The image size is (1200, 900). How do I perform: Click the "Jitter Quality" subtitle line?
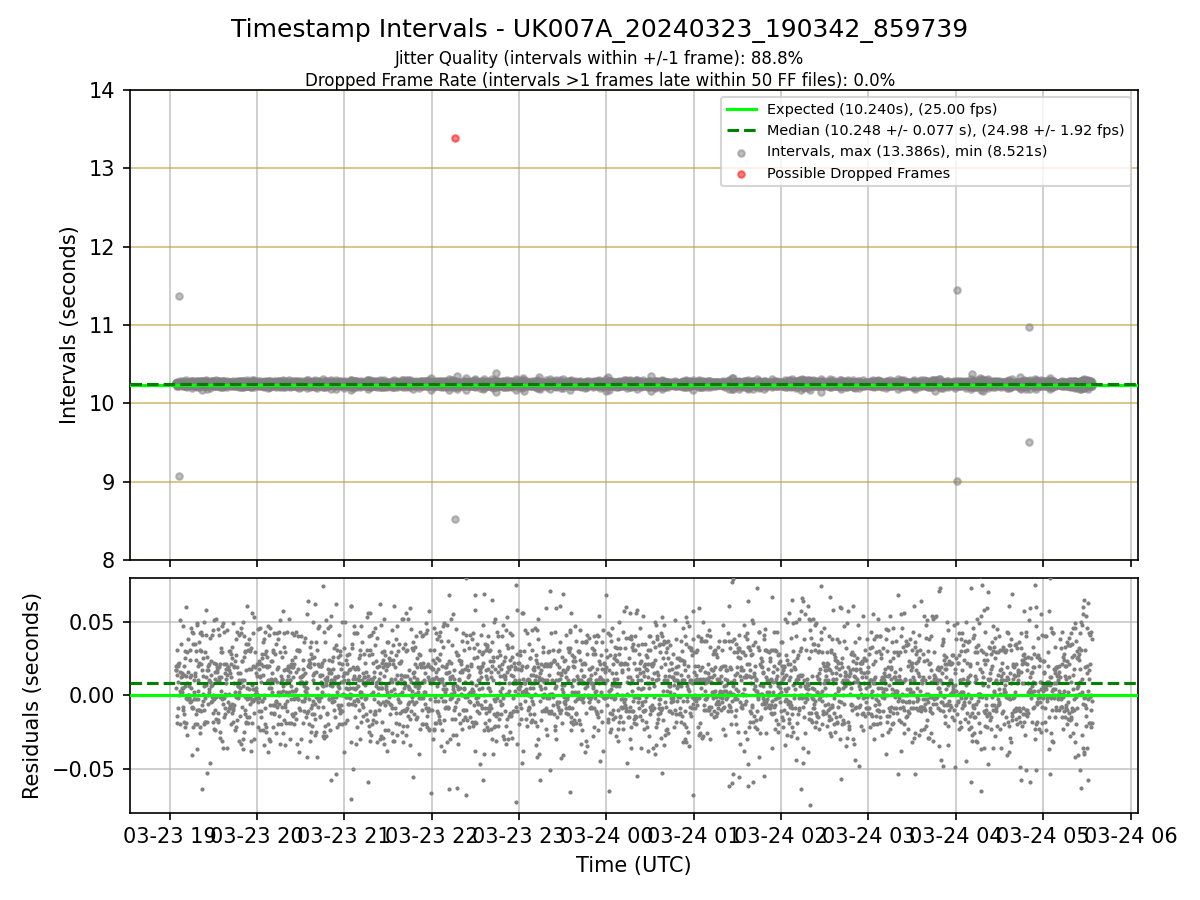coord(599,58)
